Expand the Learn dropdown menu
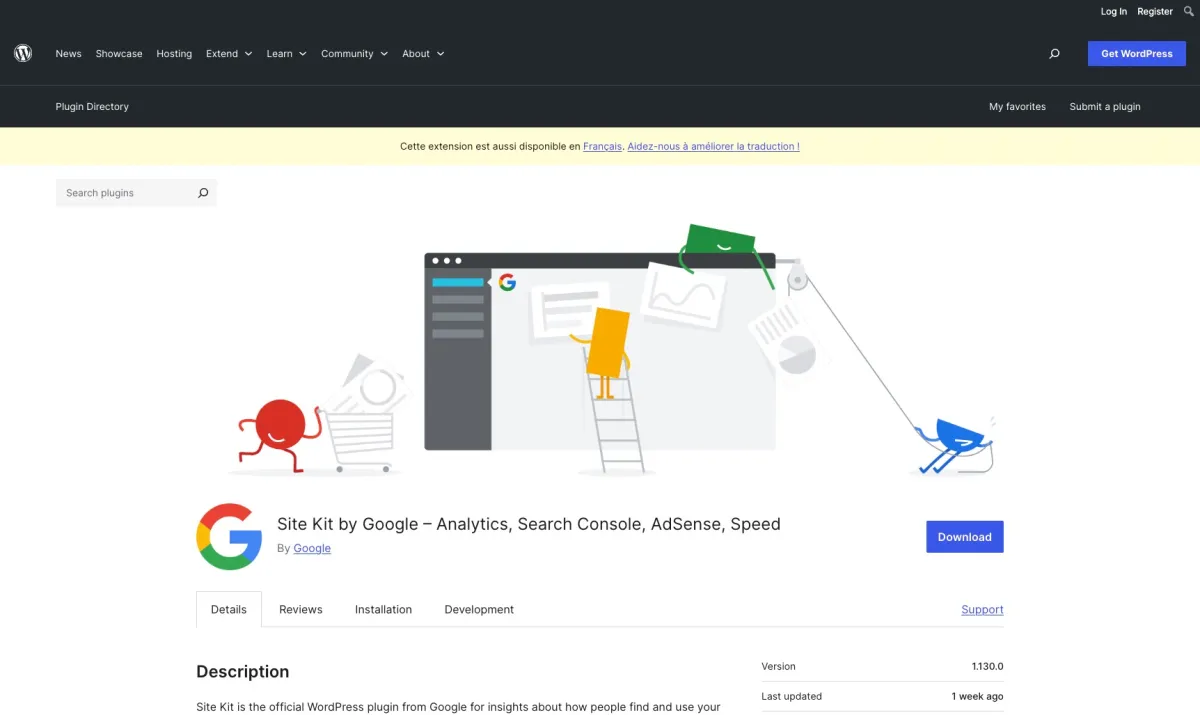Image resolution: width=1200 pixels, height=715 pixels. pos(287,54)
